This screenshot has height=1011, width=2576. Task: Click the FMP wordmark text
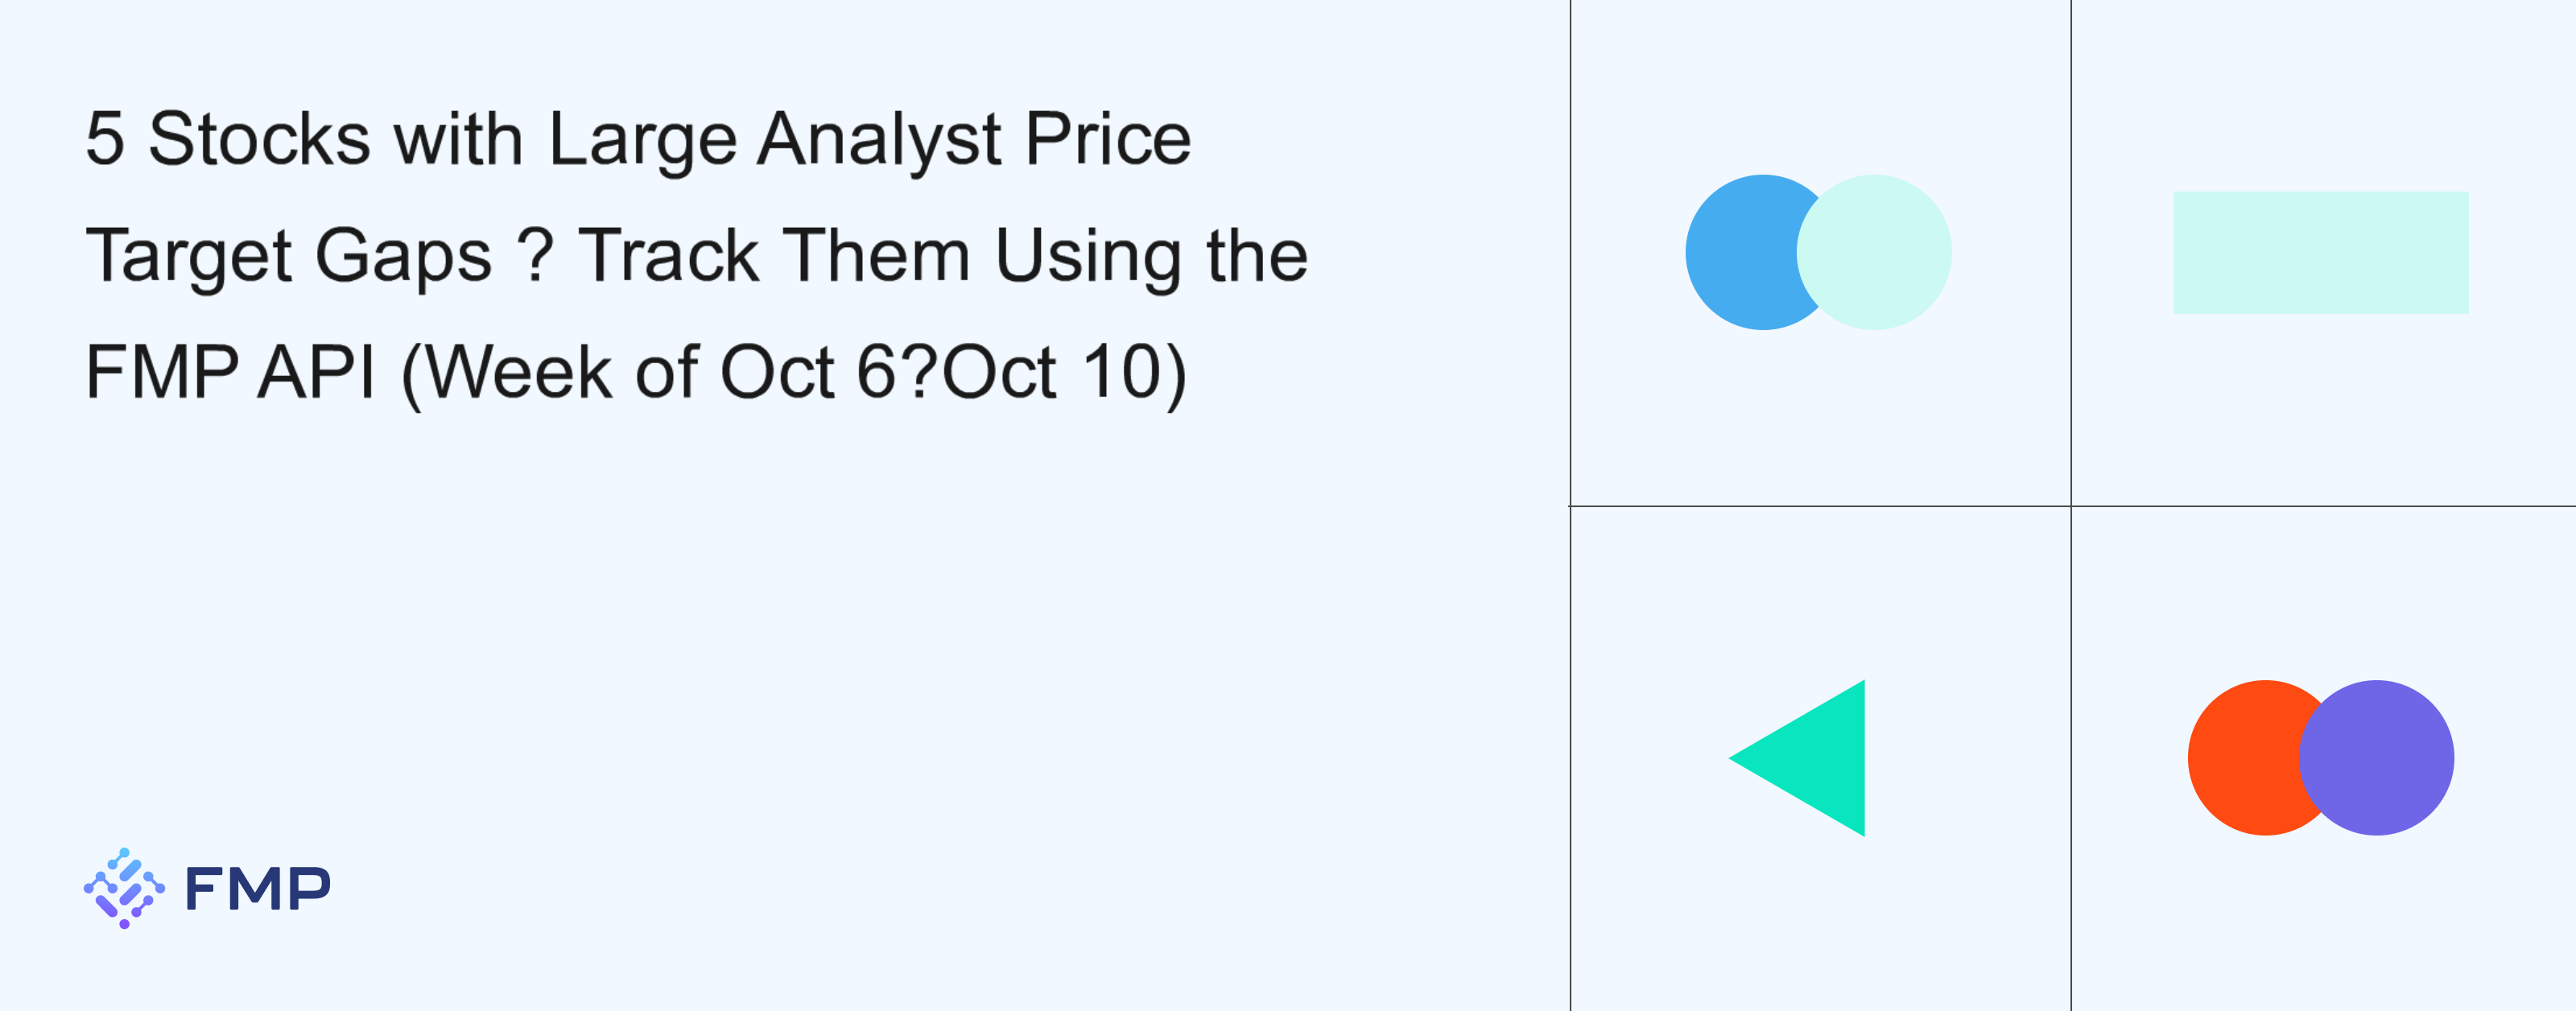(x=257, y=888)
